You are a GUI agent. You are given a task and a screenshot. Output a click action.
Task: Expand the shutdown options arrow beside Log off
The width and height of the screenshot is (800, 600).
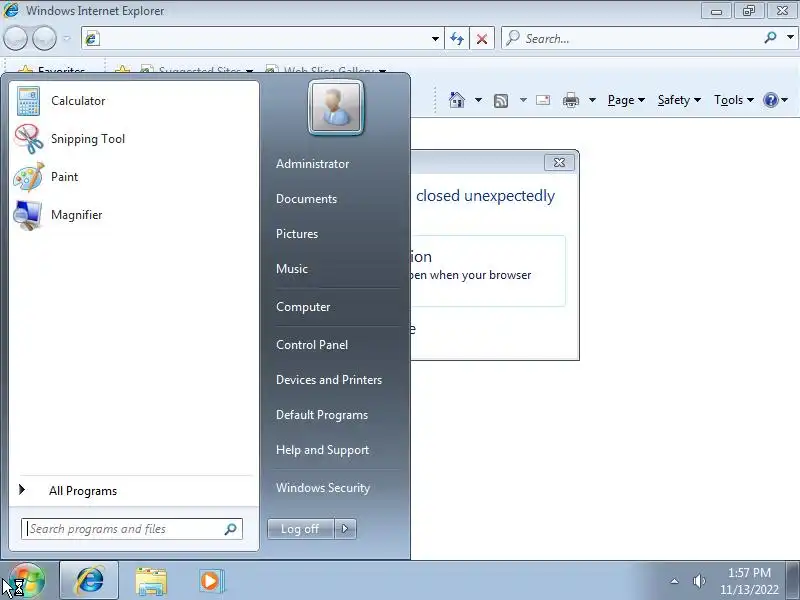[x=345, y=529]
